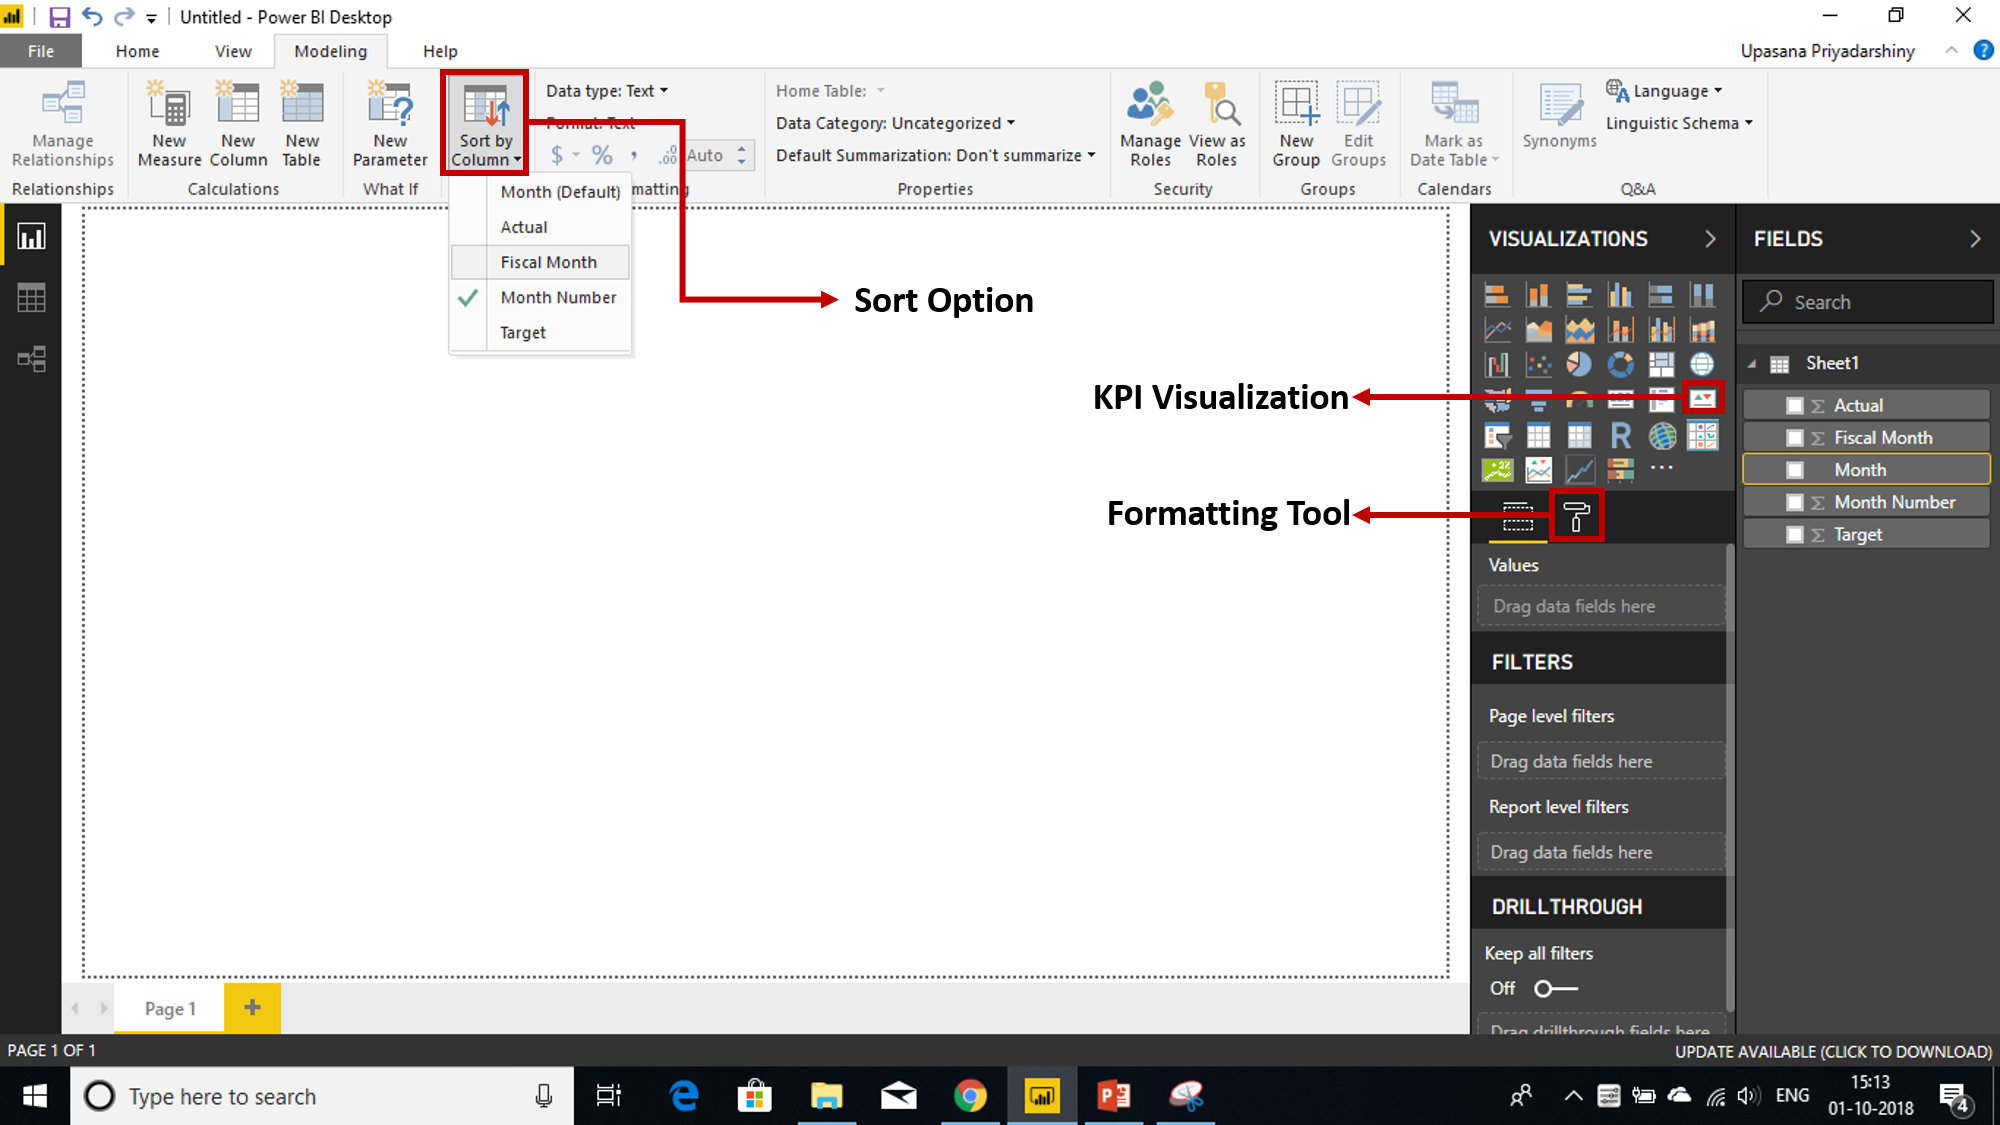Select the Stacked bar chart visualization
Image resolution: width=2000 pixels, height=1125 pixels.
pyautogui.click(x=1497, y=295)
